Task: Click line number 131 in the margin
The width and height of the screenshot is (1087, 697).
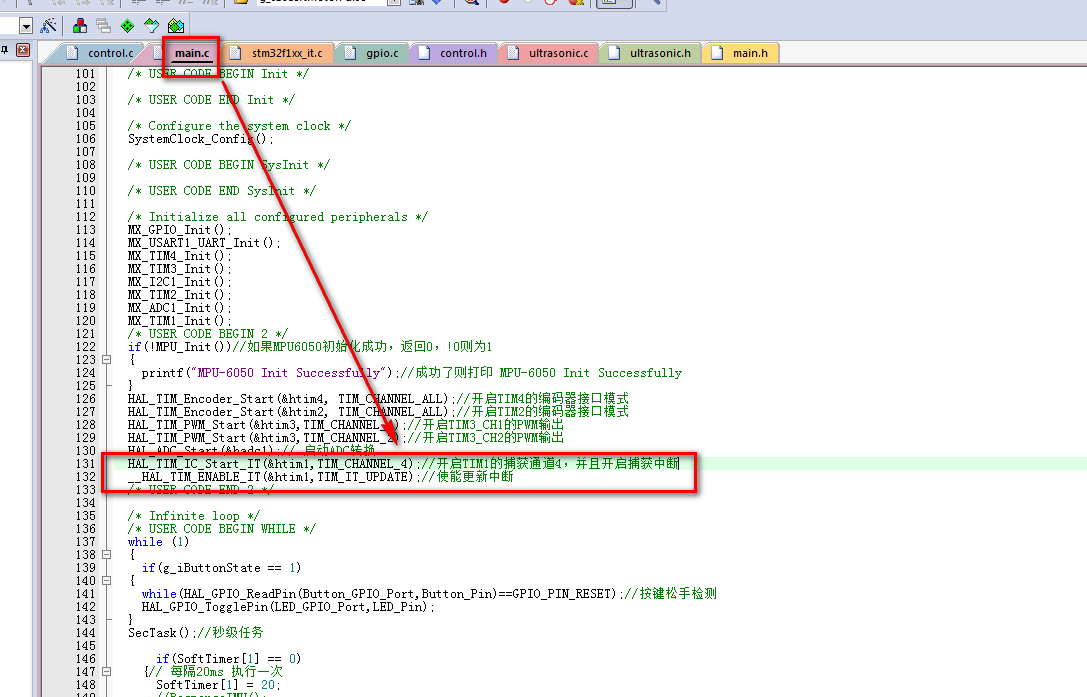Action: coord(86,464)
